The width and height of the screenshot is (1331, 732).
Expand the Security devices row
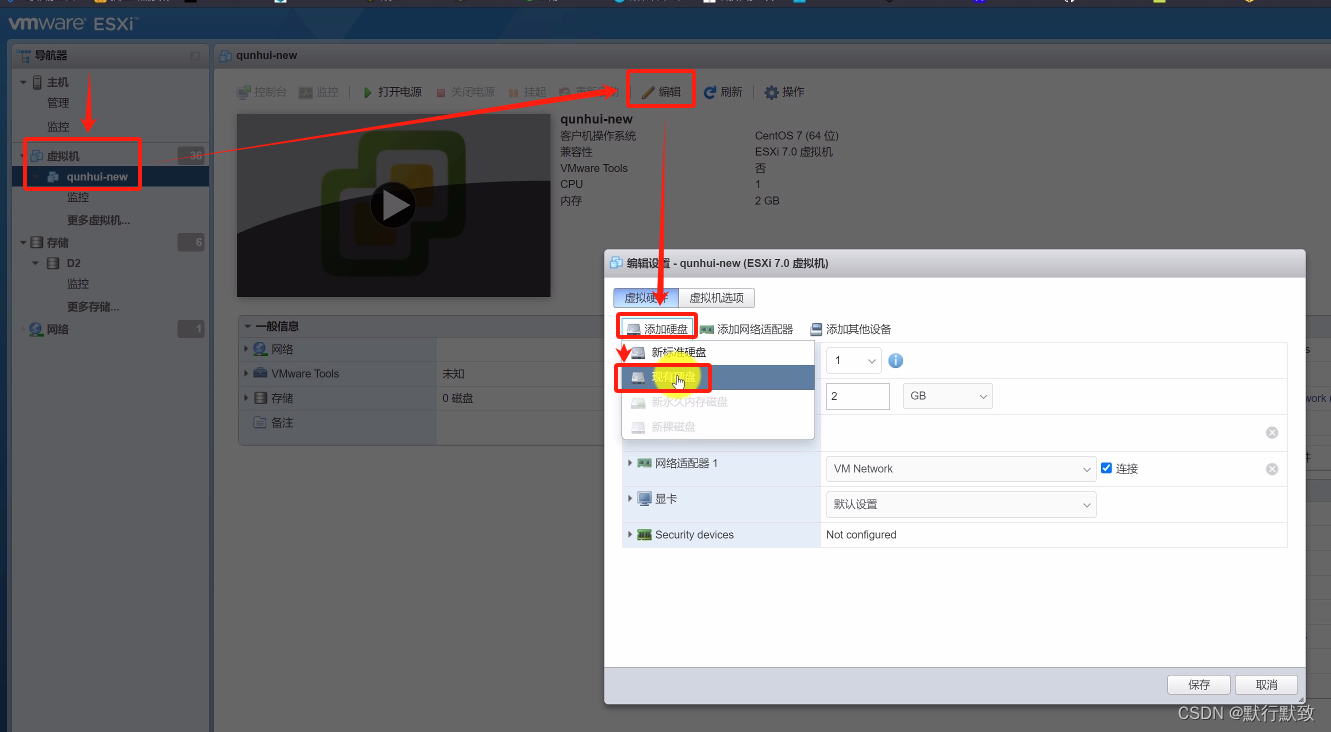pyautogui.click(x=630, y=534)
